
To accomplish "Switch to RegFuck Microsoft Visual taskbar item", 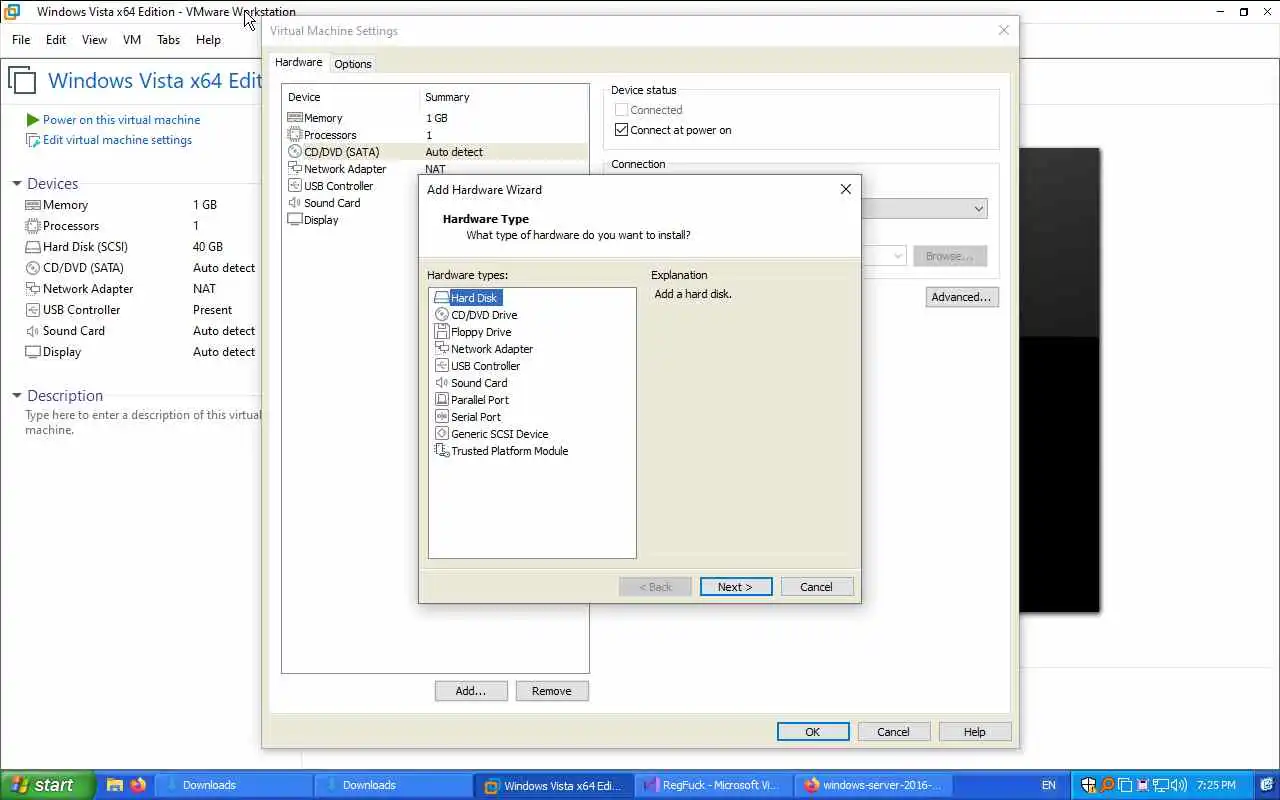I will [x=713, y=785].
